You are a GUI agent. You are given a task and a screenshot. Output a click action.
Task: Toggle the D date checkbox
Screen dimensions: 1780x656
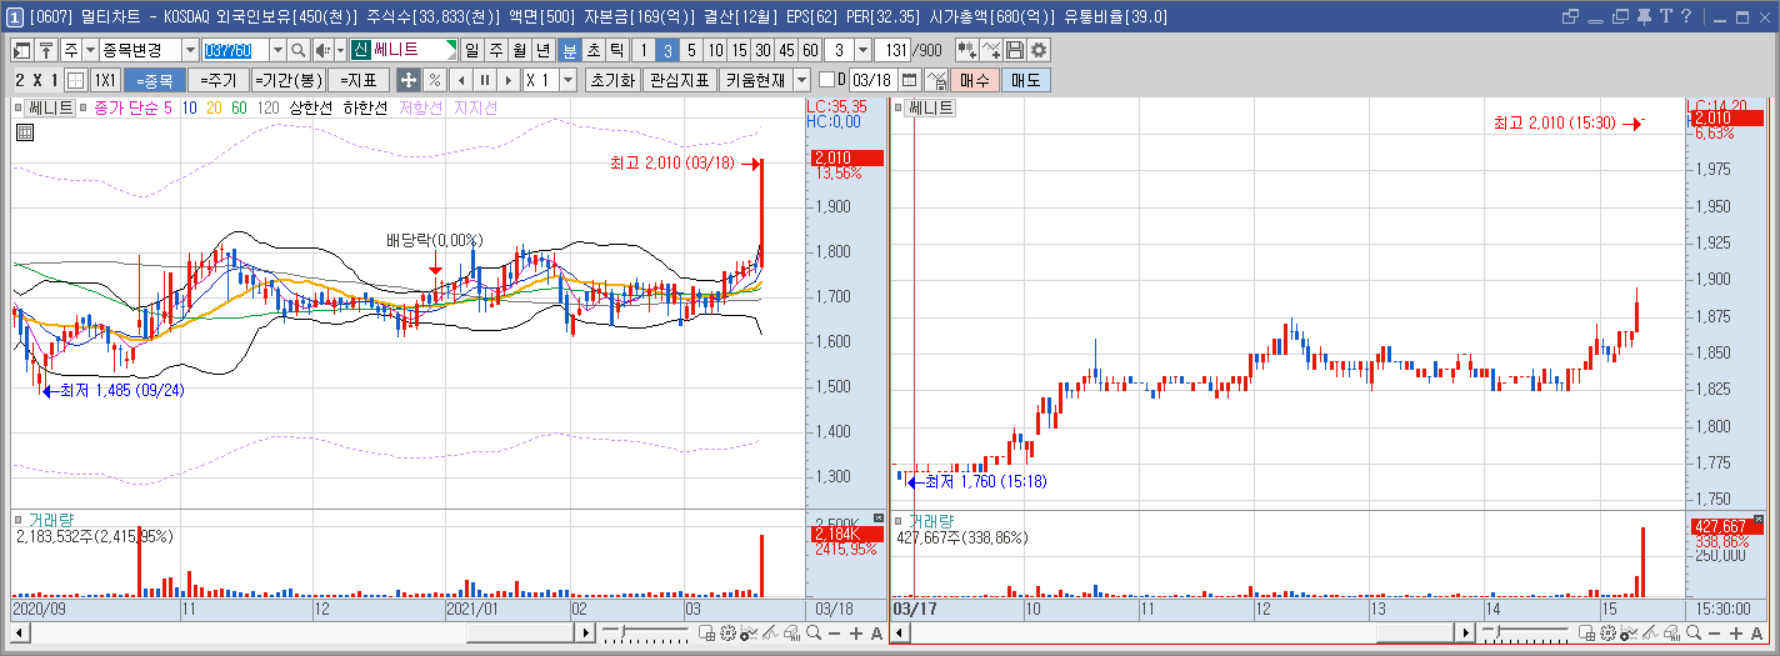(x=826, y=80)
